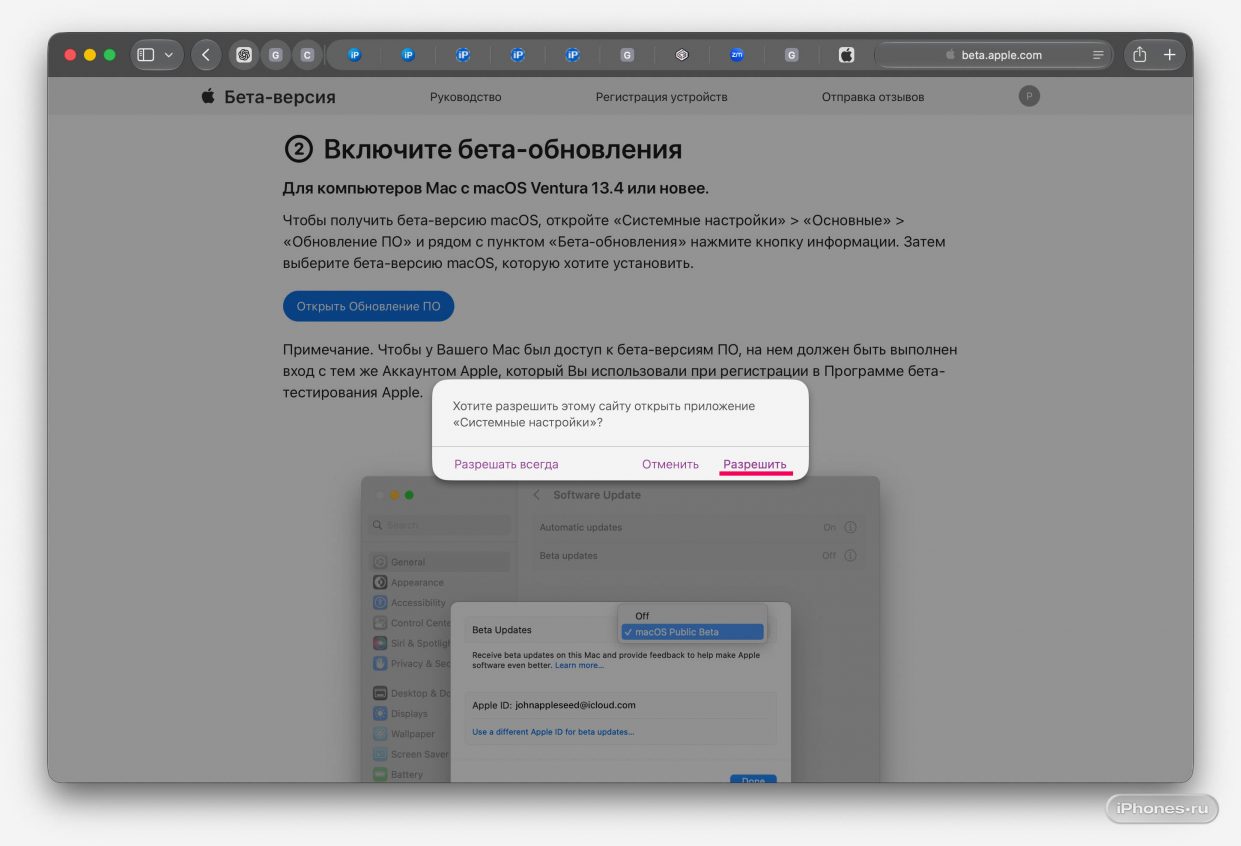1241x846 pixels.
Task: Click the Software Update illustration image
Action: [x=620, y=630]
